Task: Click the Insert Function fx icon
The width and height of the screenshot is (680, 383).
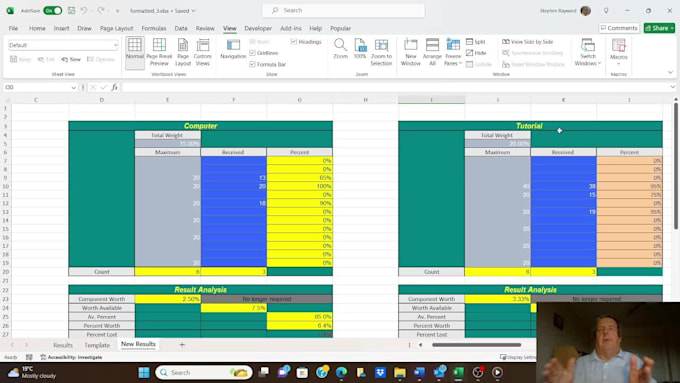Action: 114,87
